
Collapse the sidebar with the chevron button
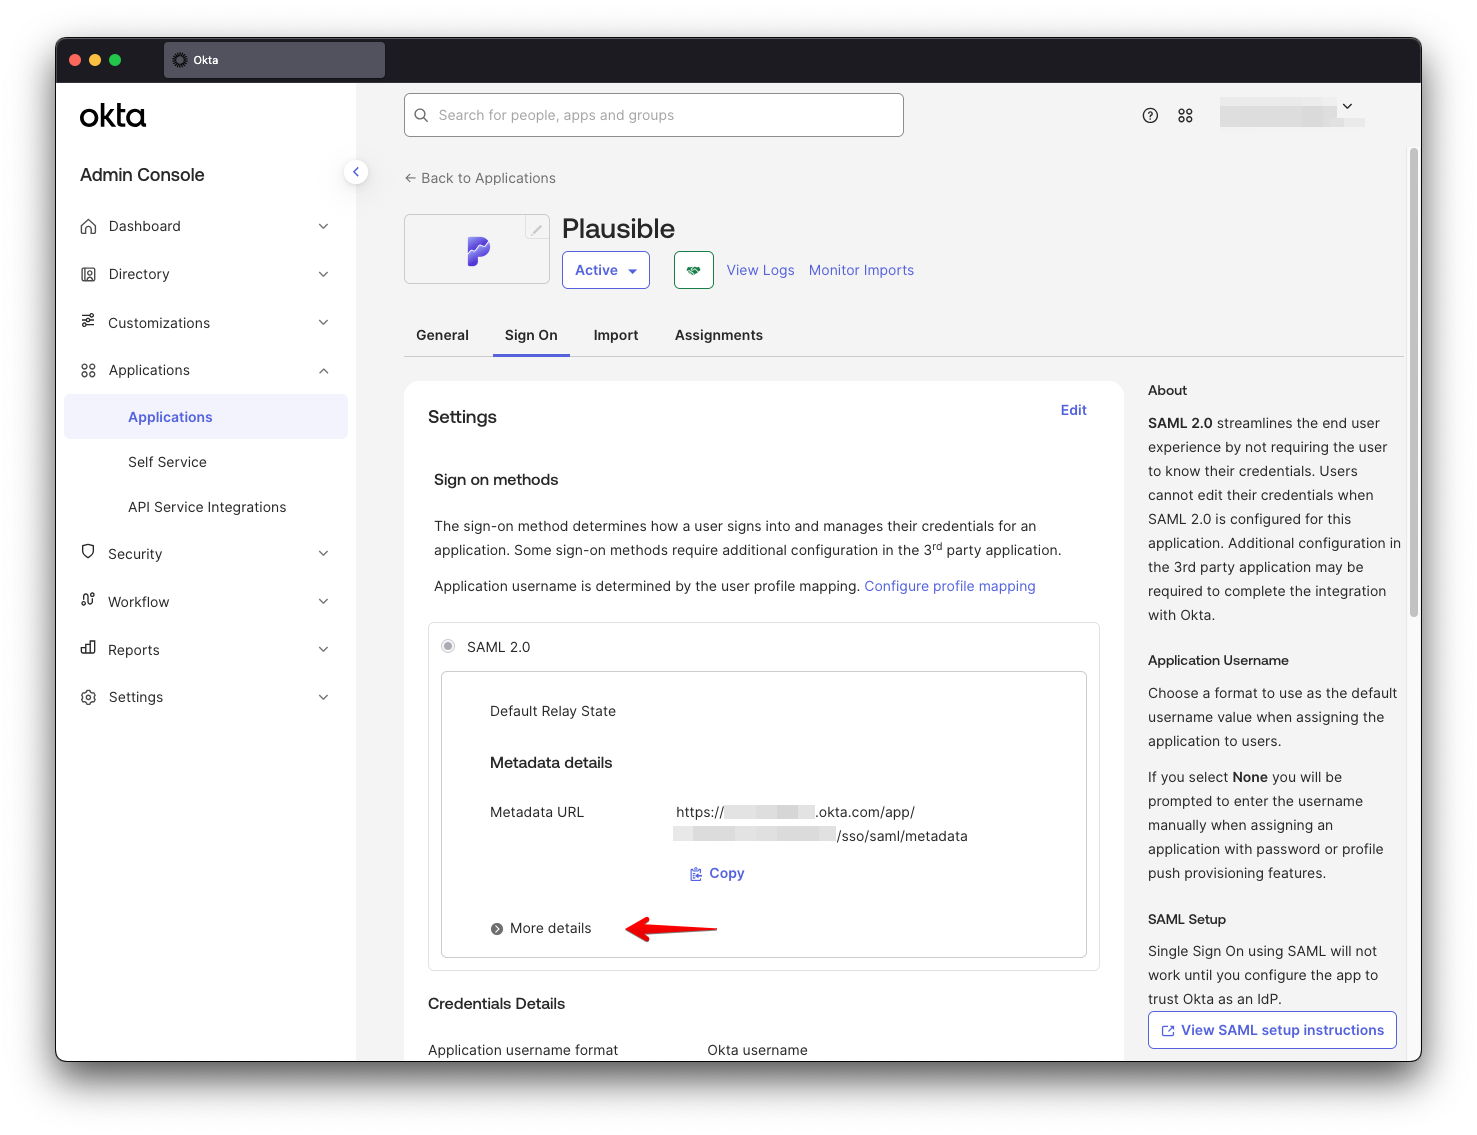(x=356, y=171)
